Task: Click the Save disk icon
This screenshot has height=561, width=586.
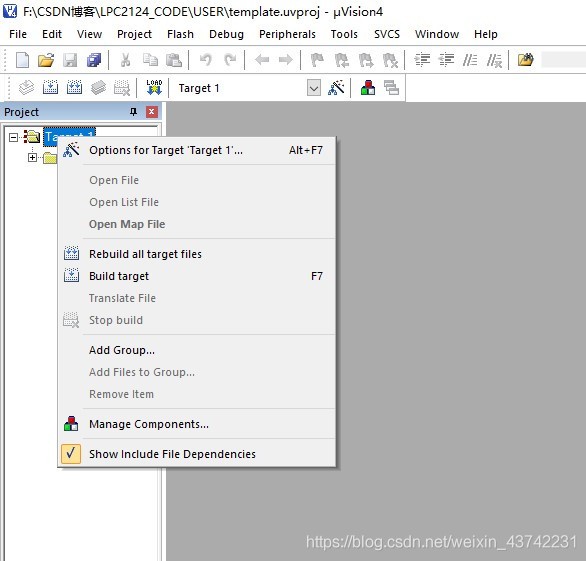Action: (70, 60)
